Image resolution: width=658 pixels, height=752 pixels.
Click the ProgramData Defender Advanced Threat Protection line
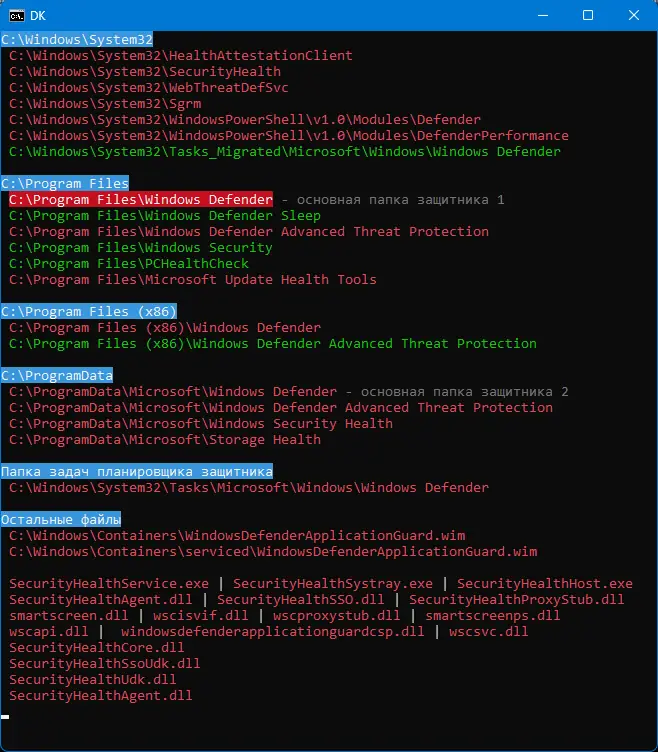(281, 408)
